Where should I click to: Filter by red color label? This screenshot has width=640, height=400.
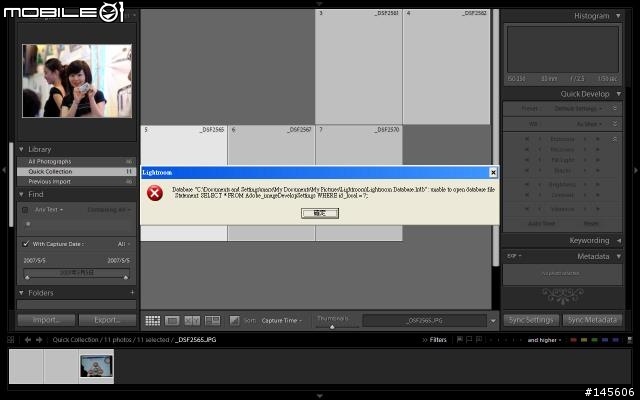(x=573, y=340)
